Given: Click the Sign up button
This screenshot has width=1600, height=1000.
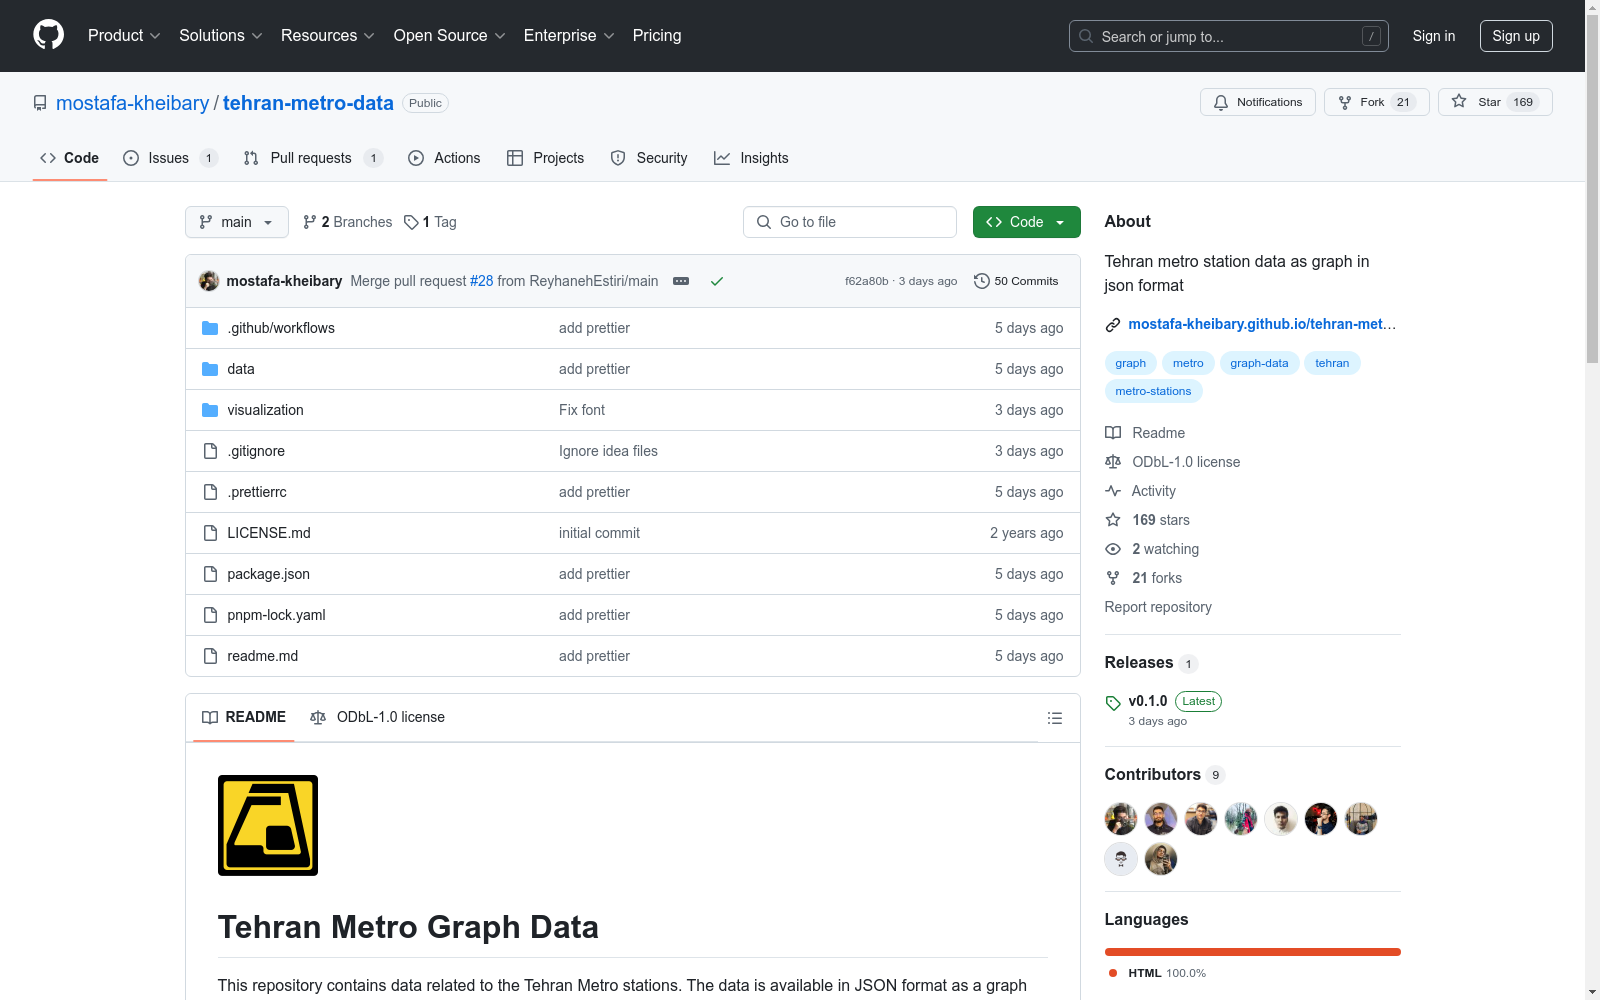Looking at the screenshot, I should tap(1516, 36).
